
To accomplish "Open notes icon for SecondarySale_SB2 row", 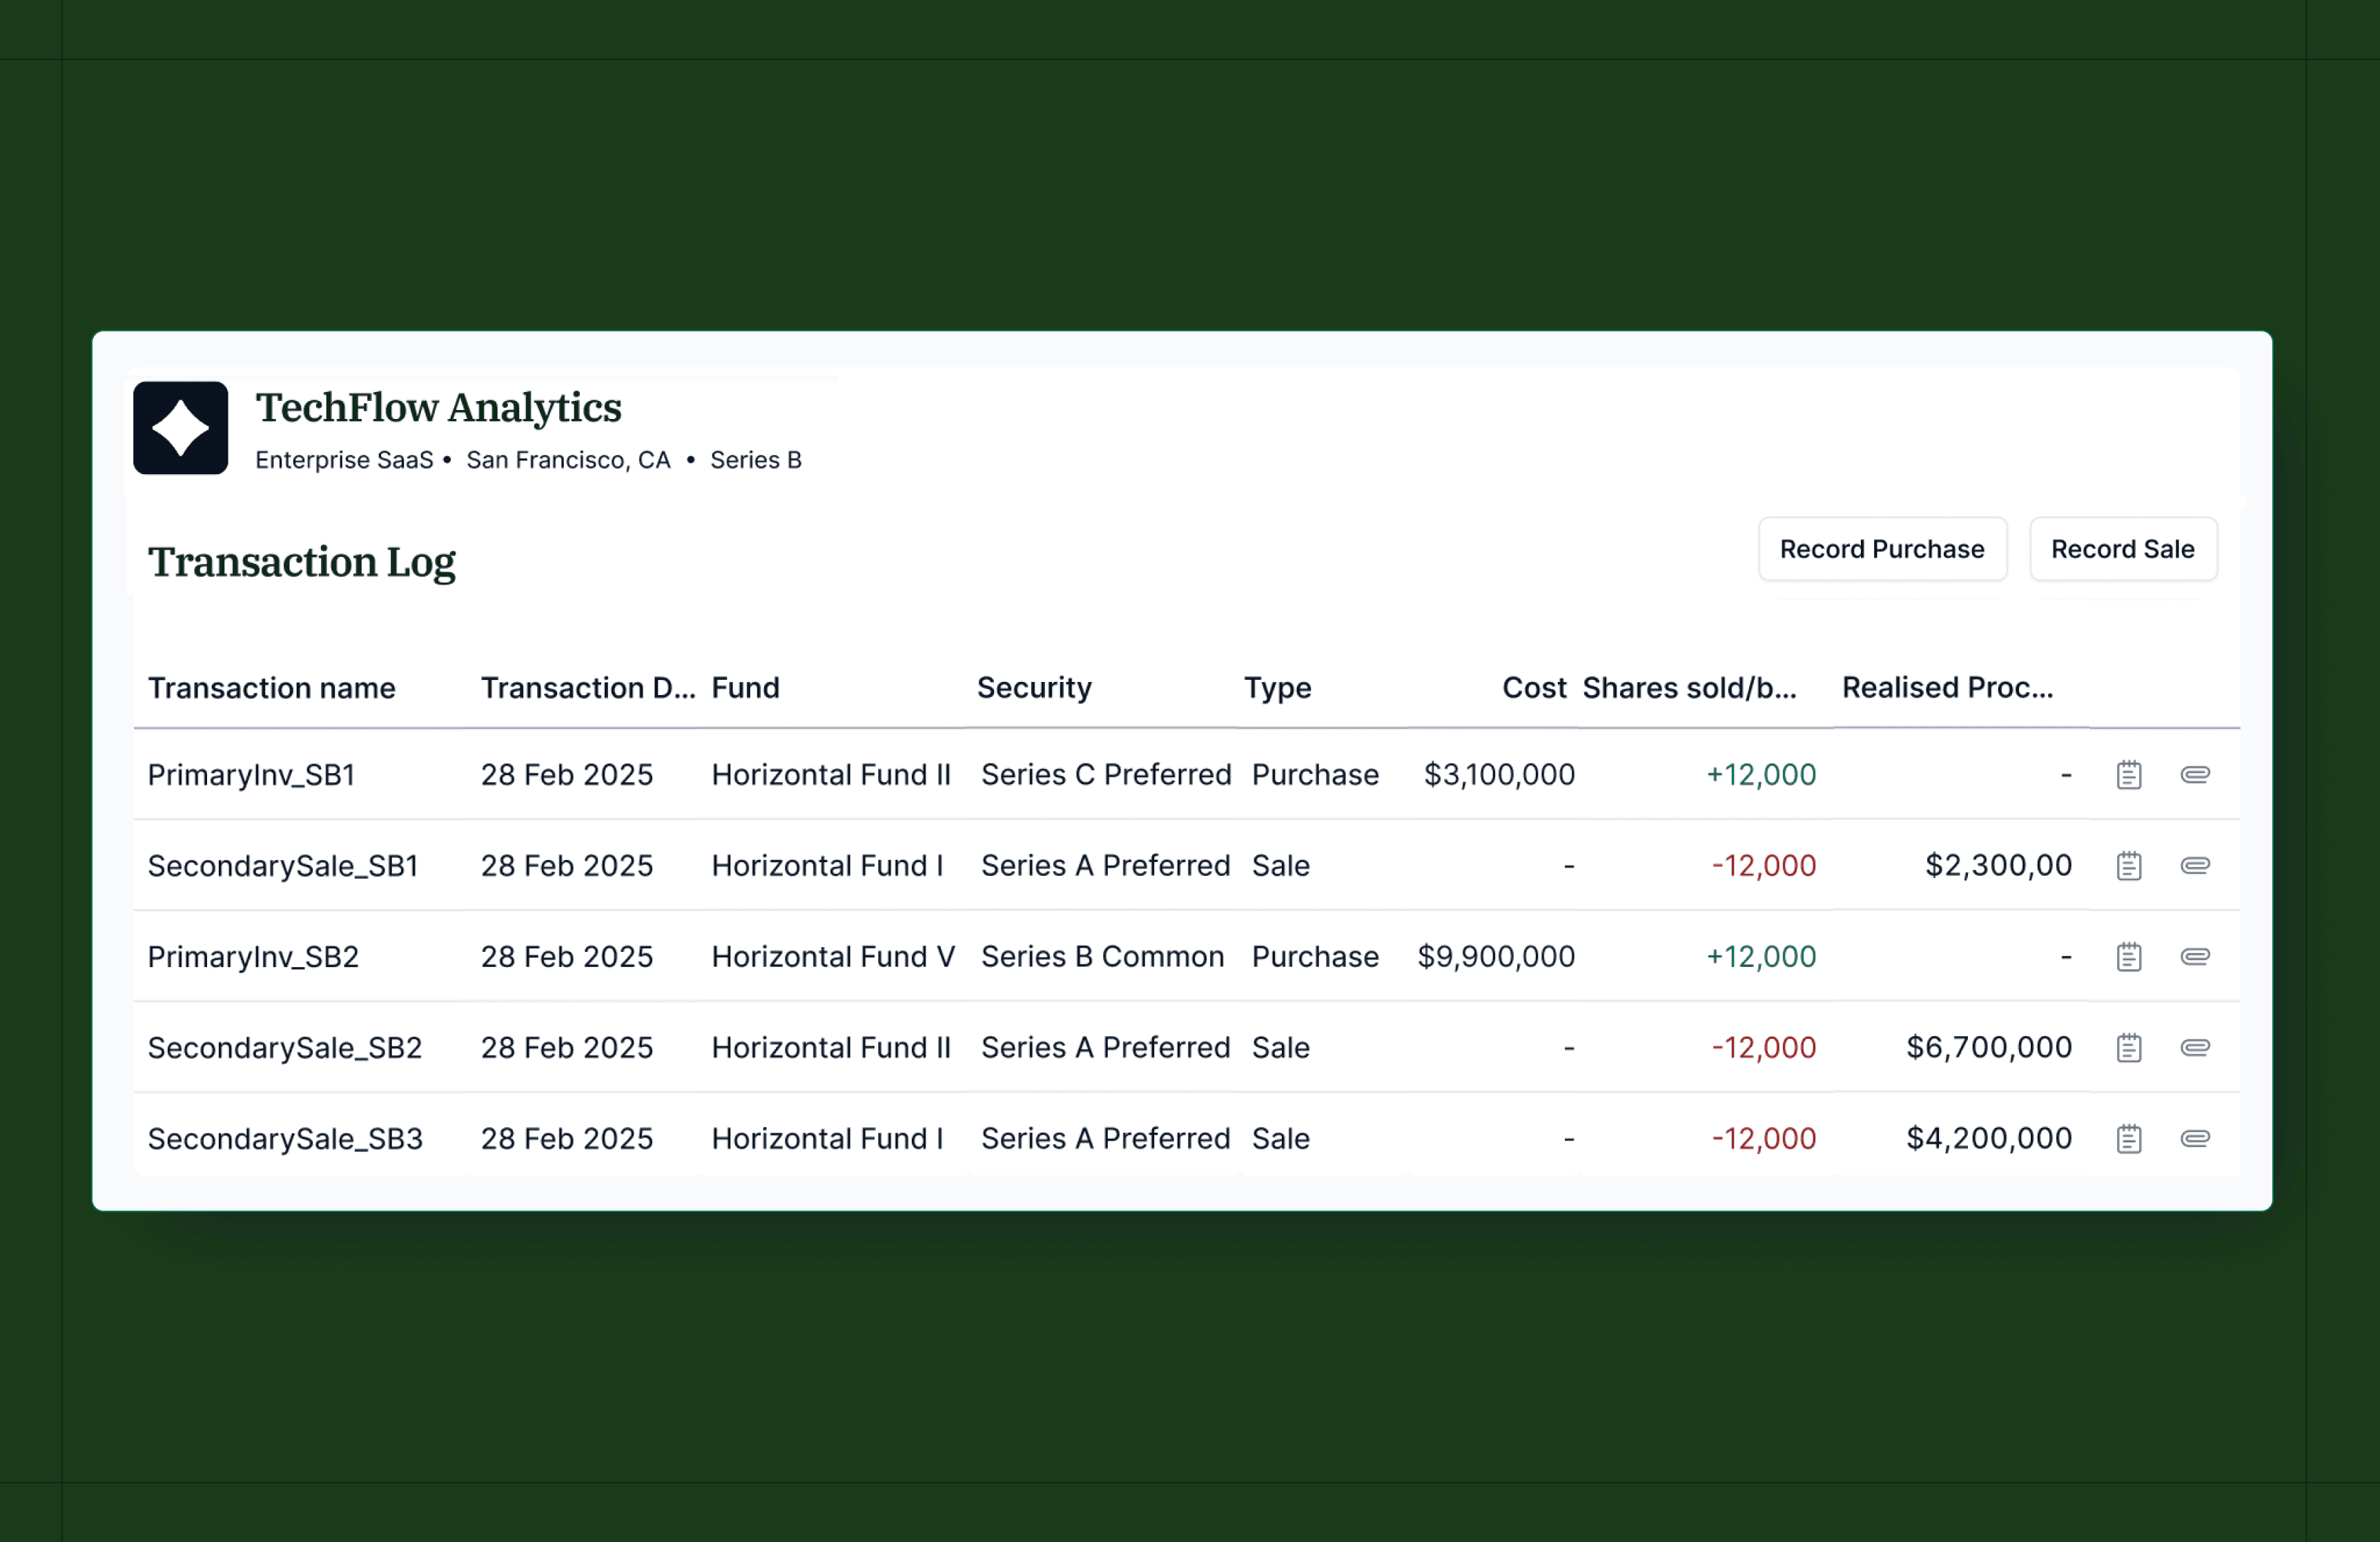I will pos(2128,1048).
